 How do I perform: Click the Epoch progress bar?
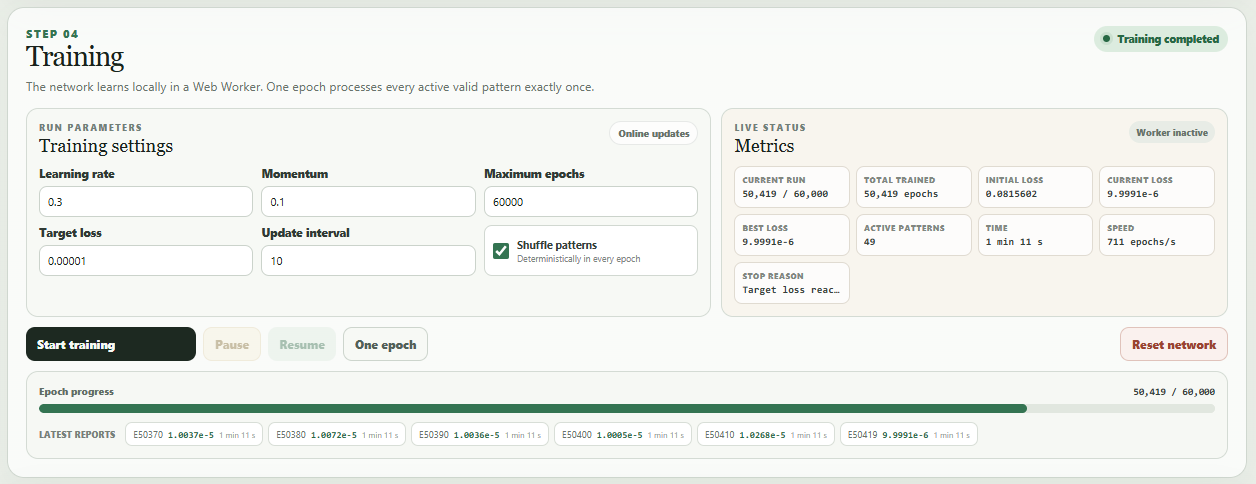click(x=627, y=408)
